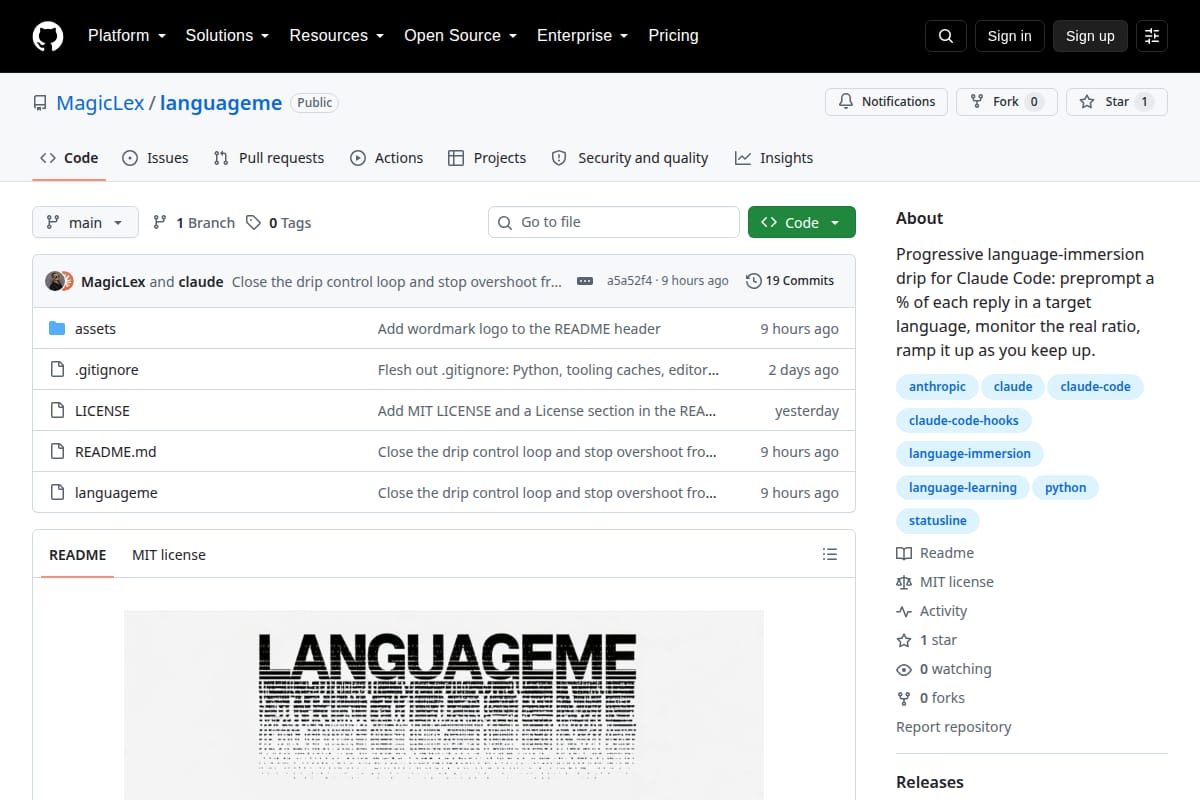Click the star icon beside 1 star

point(904,640)
